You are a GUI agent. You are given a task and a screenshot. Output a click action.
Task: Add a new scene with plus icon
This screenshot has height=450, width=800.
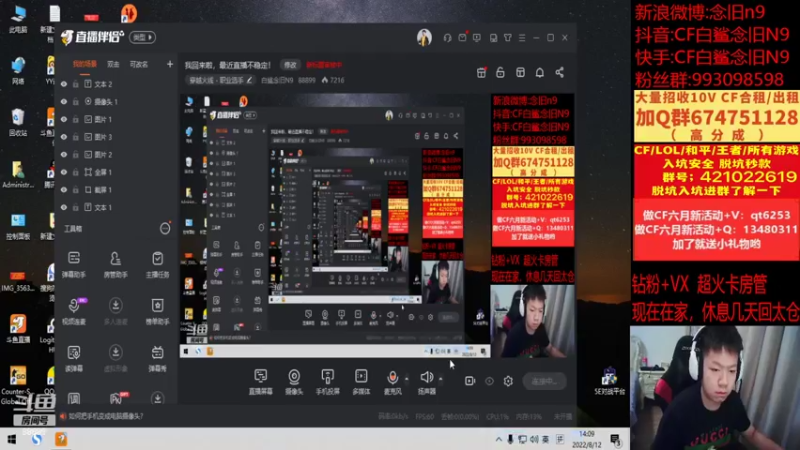[170, 64]
